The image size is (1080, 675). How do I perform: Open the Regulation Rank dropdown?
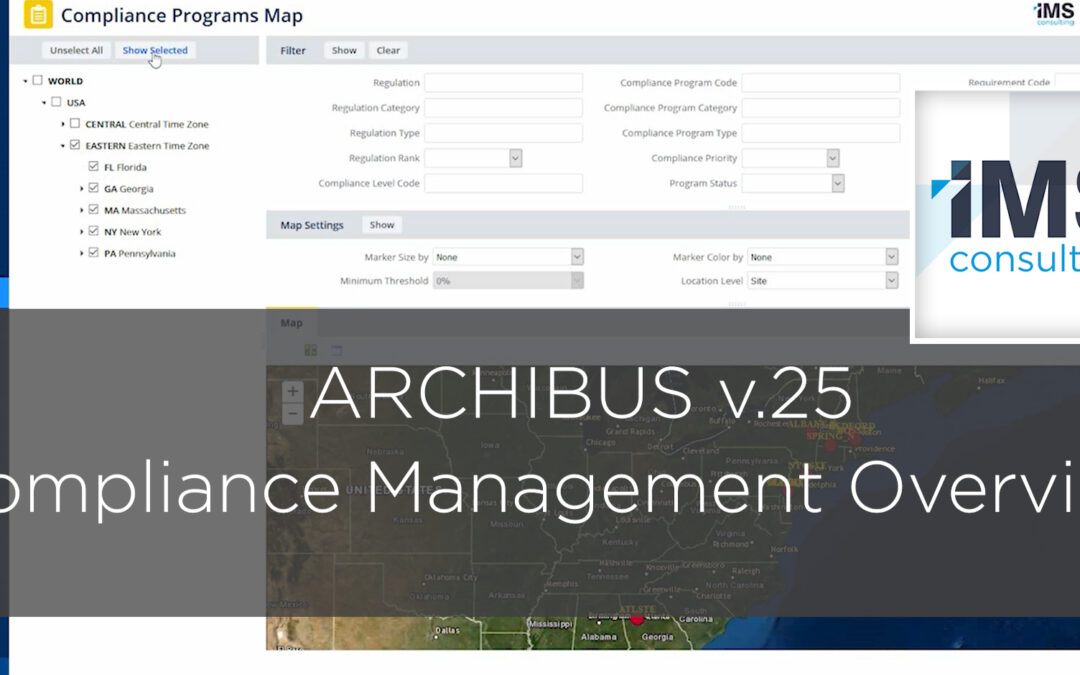tap(515, 158)
